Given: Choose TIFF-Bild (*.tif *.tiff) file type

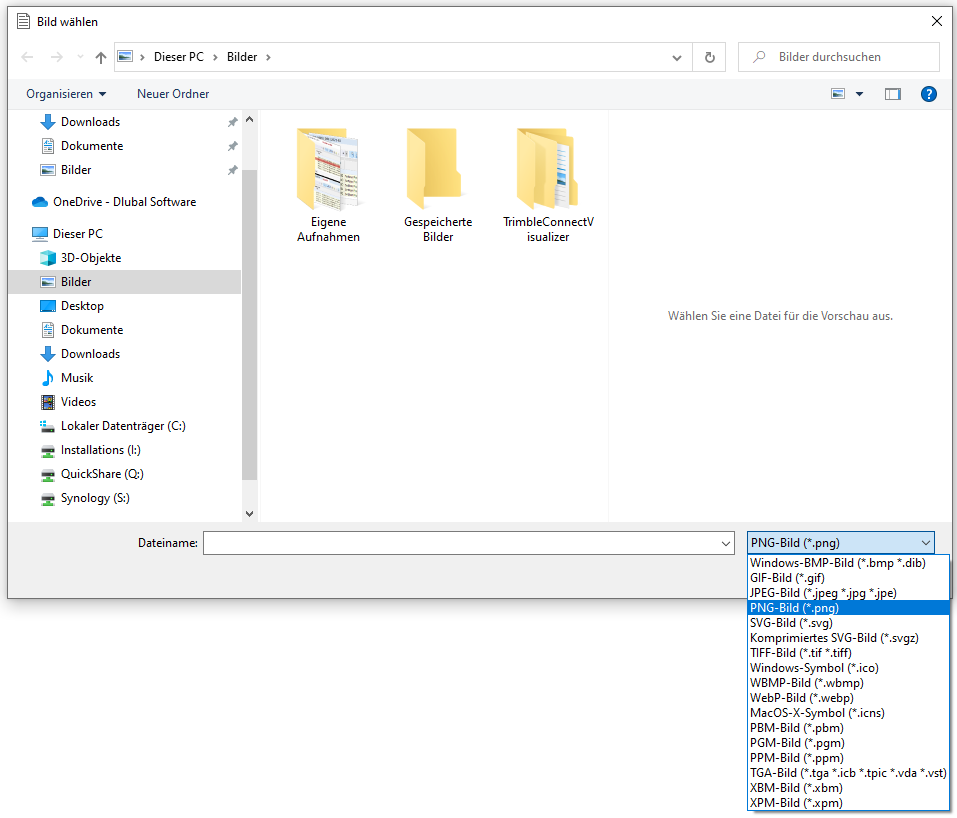Looking at the screenshot, I should pos(848,653).
